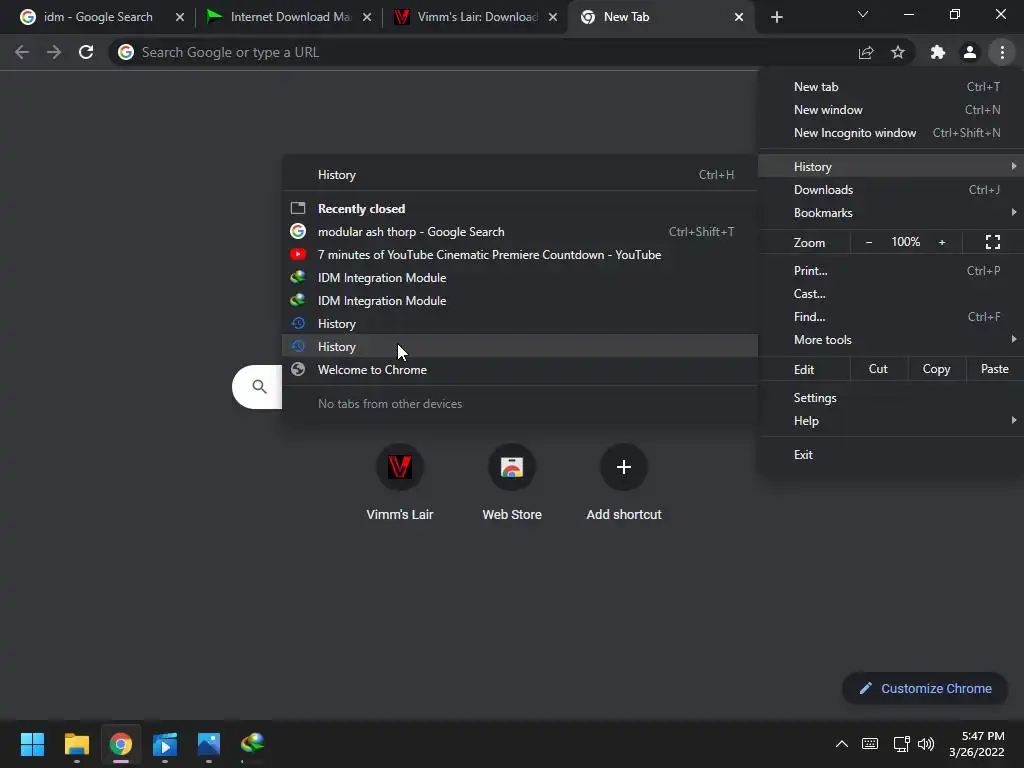Reopen modular ash thorp Google Search
This screenshot has width=1024, height=768.
point(520,232)
